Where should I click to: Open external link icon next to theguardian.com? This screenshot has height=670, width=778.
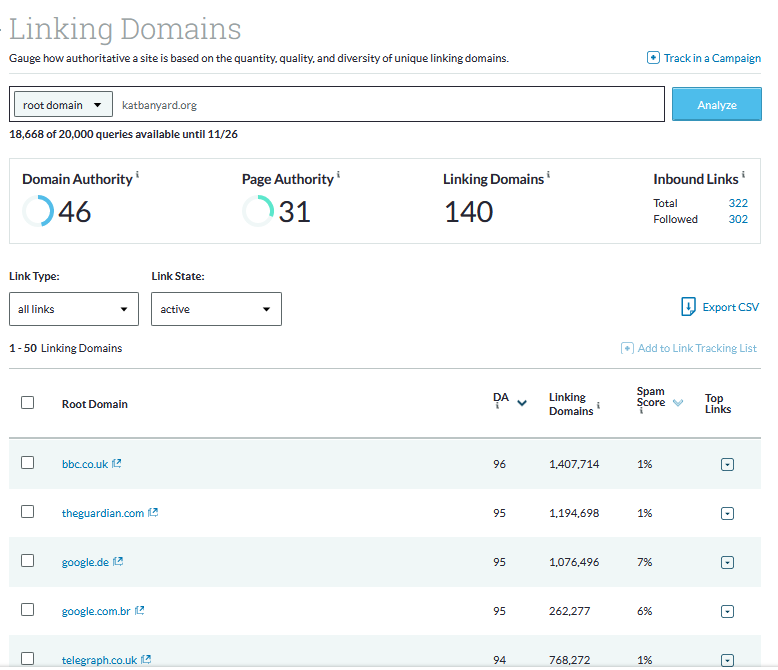[153, 512]
